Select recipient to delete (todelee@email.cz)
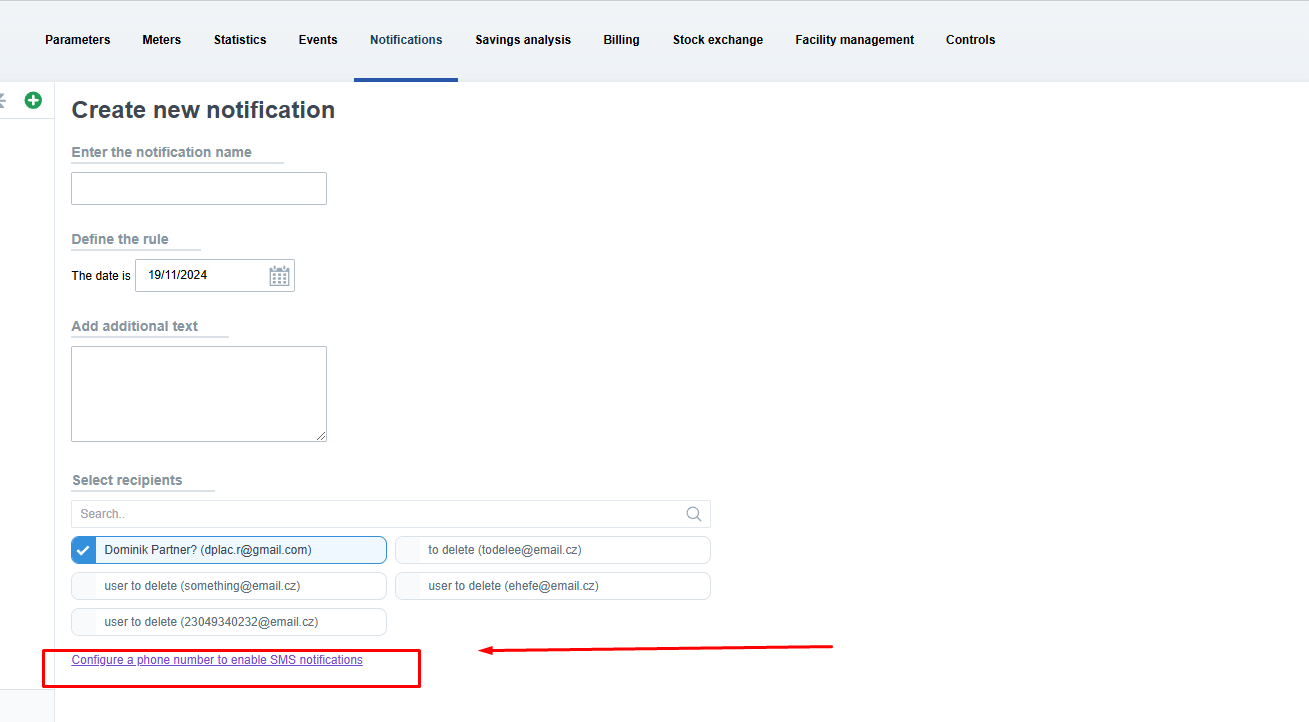Viewport: 1309px width, 722px height. (x=409, y=550)
